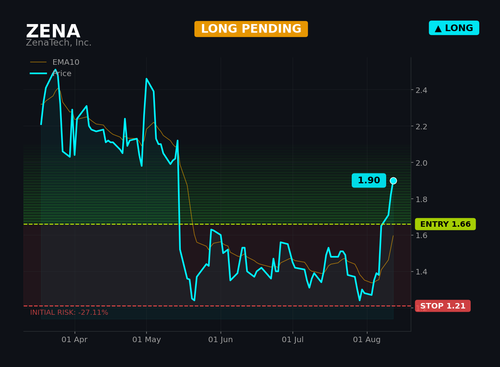Click the 1.90 current price label
The height and width of the screenshot is (367, 500).
click(x=369, y=180)
